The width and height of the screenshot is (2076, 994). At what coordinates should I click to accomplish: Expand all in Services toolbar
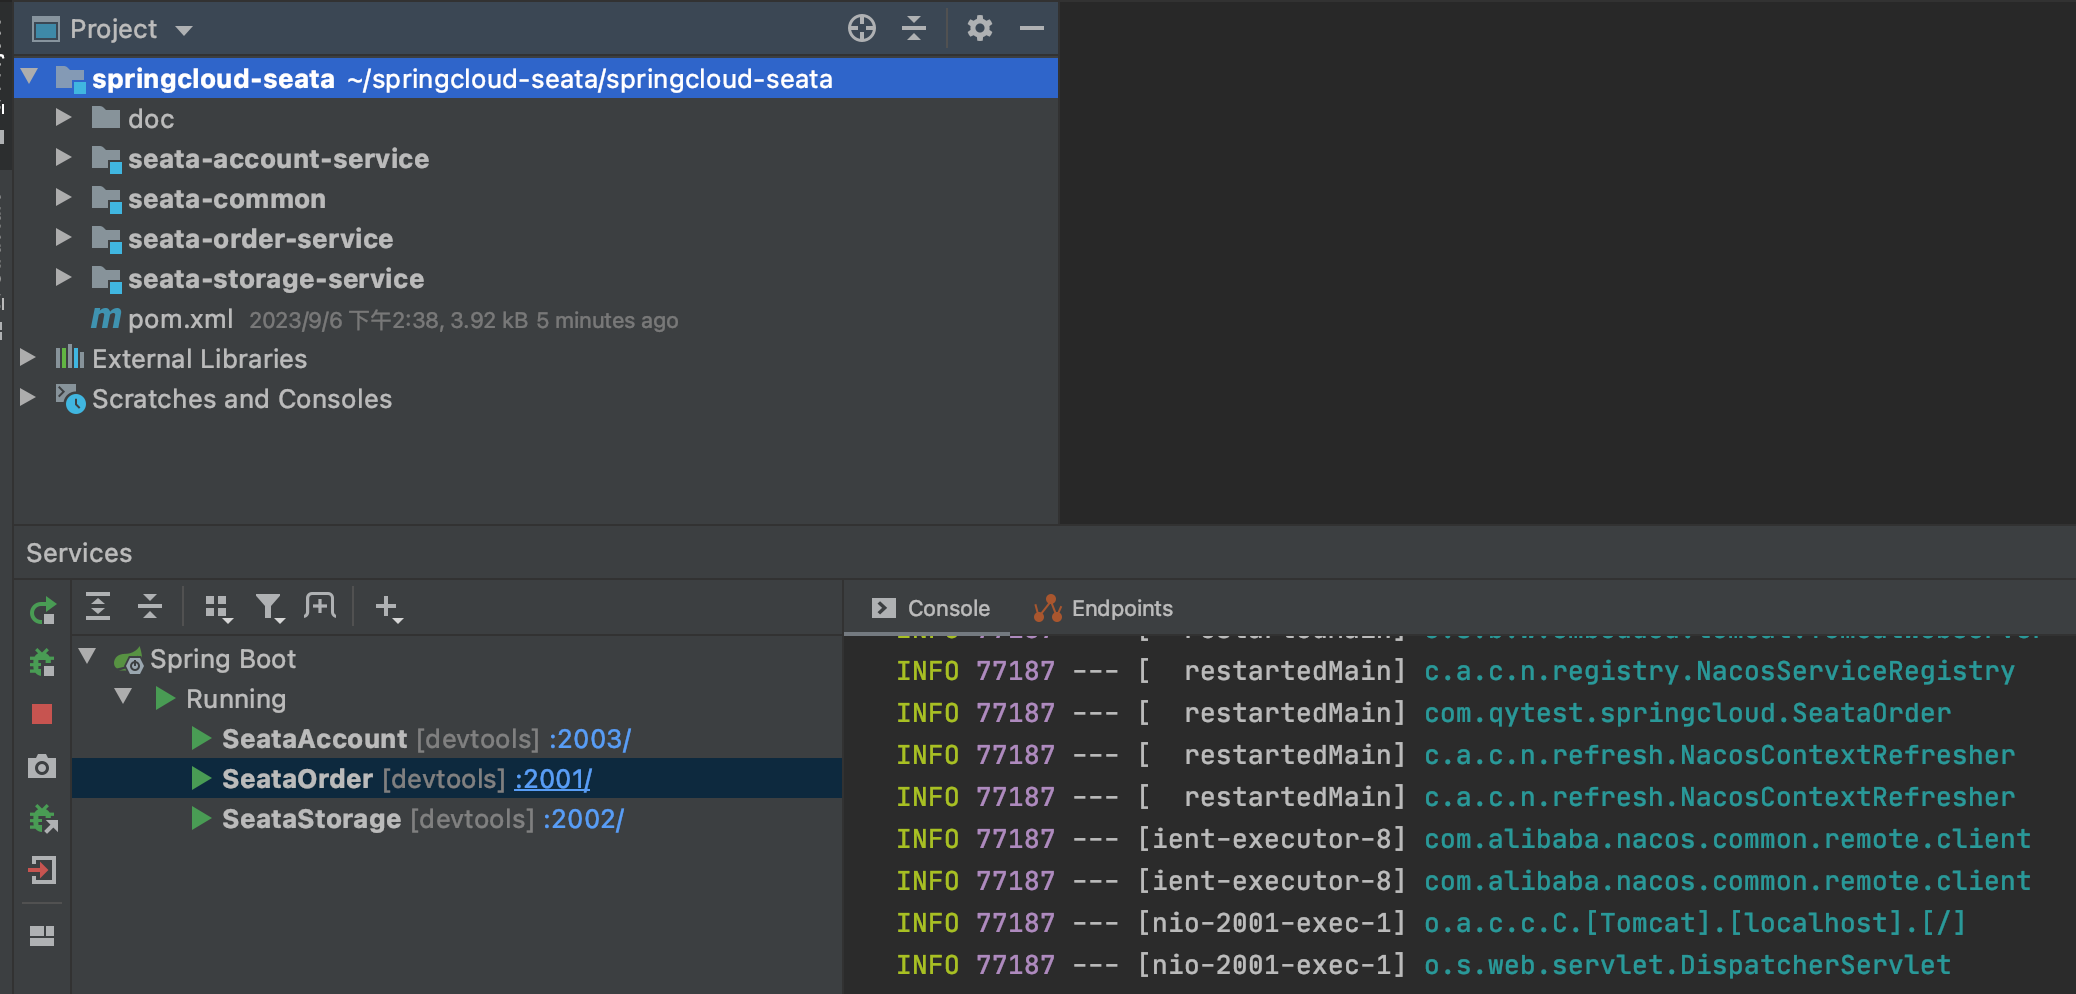coord(98,606)
